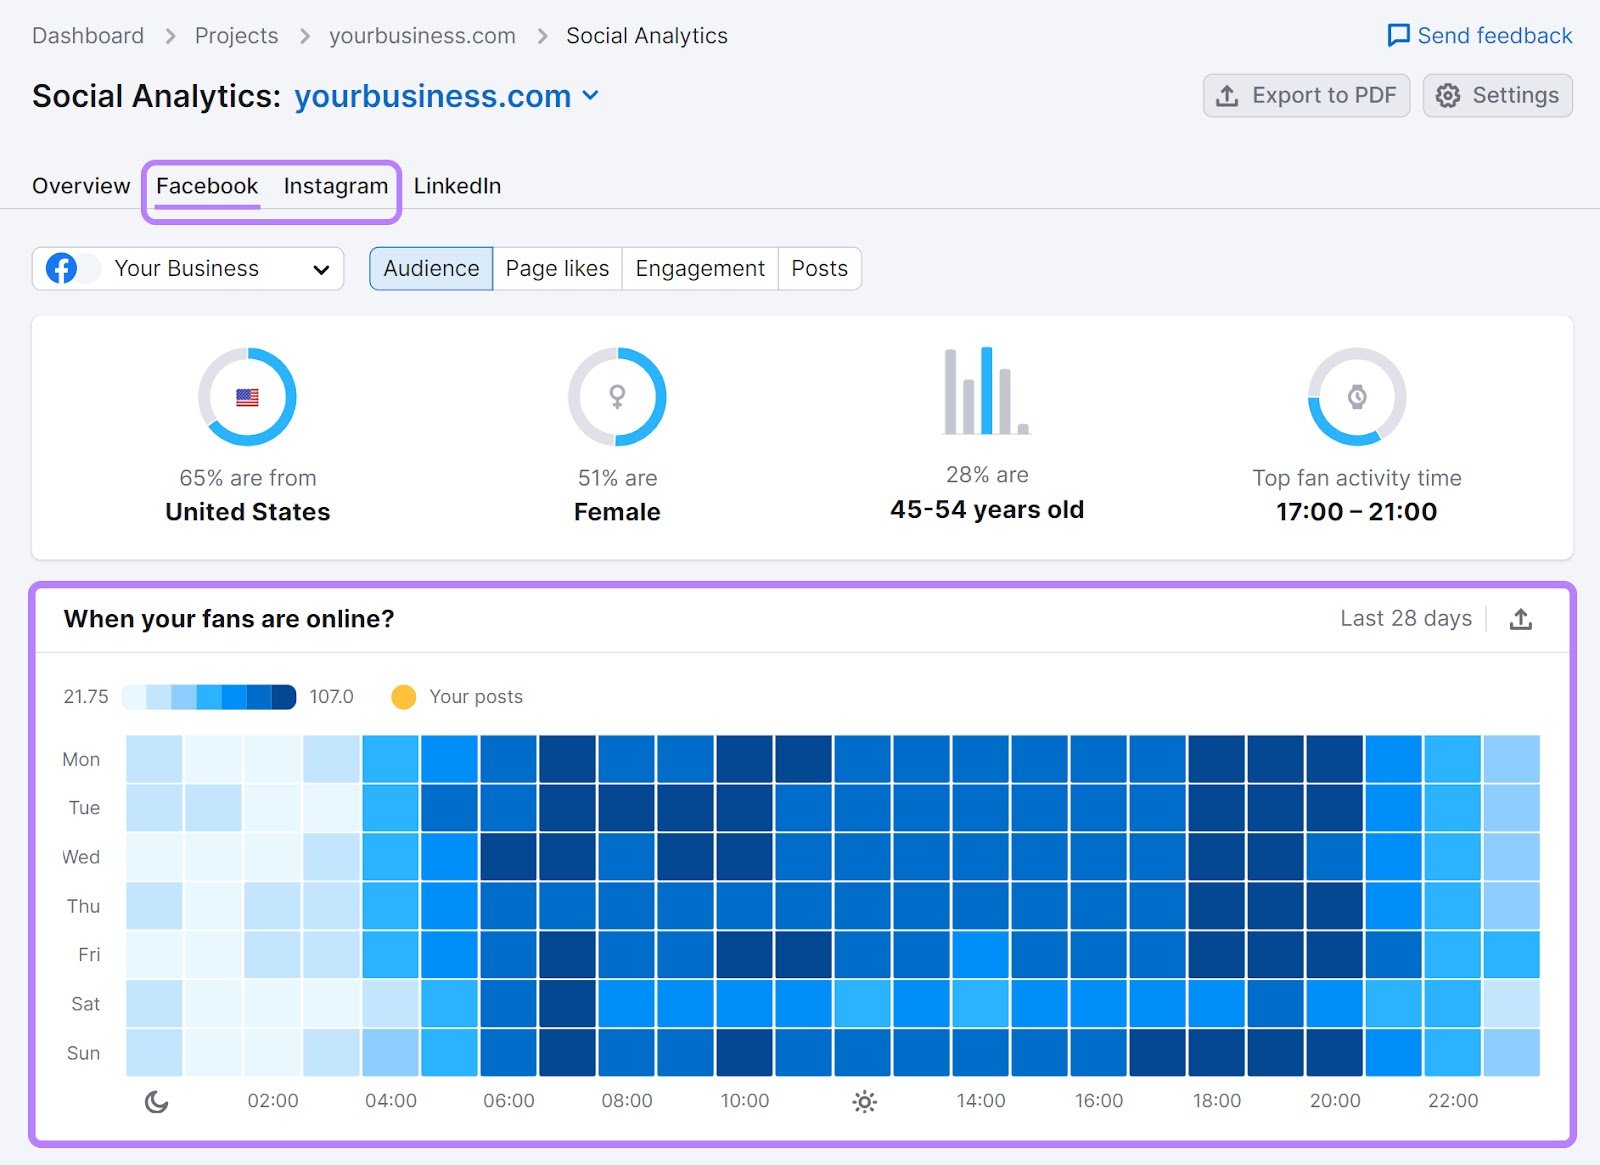Navigate to Projects in the breadcrumb
This screenshot has width=1600, height=1165.
[236, 35]
